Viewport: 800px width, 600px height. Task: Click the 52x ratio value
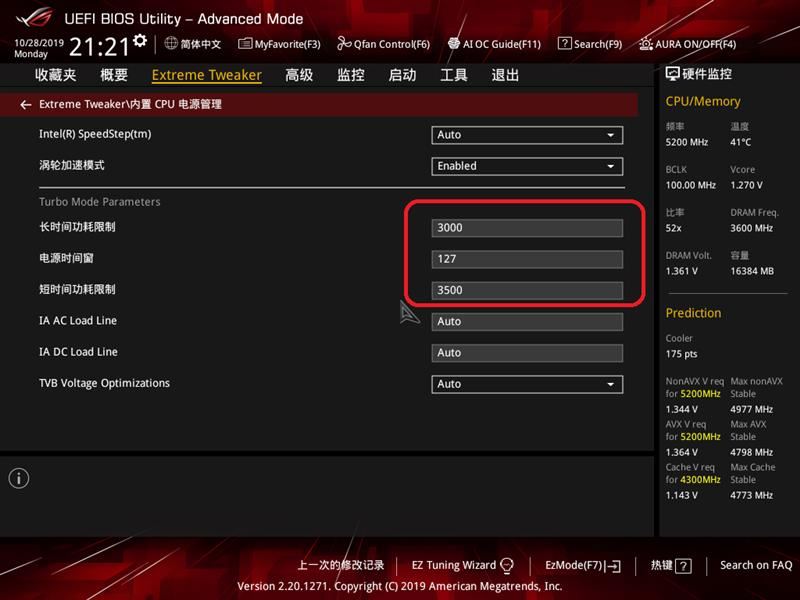pyautogui.click(x=673, y=228)
